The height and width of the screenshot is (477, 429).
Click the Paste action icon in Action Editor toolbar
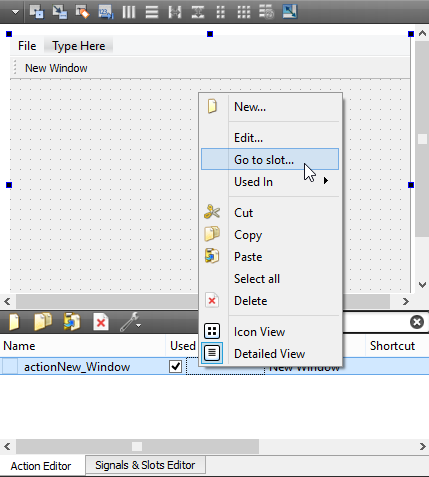[72, 322]
